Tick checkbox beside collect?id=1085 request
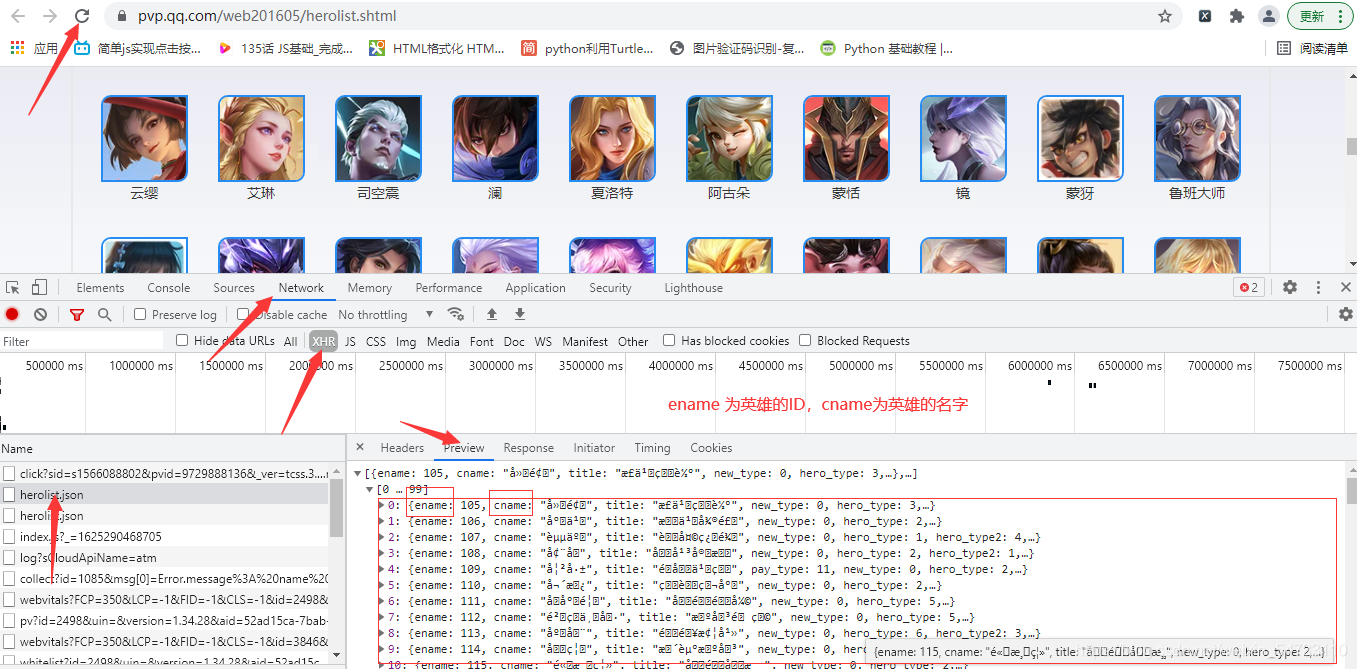 click(9, 579)
